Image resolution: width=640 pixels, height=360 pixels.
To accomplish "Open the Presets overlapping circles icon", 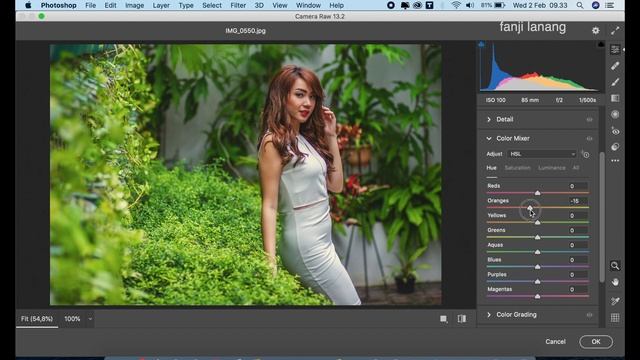I will [x=615, y=147].
